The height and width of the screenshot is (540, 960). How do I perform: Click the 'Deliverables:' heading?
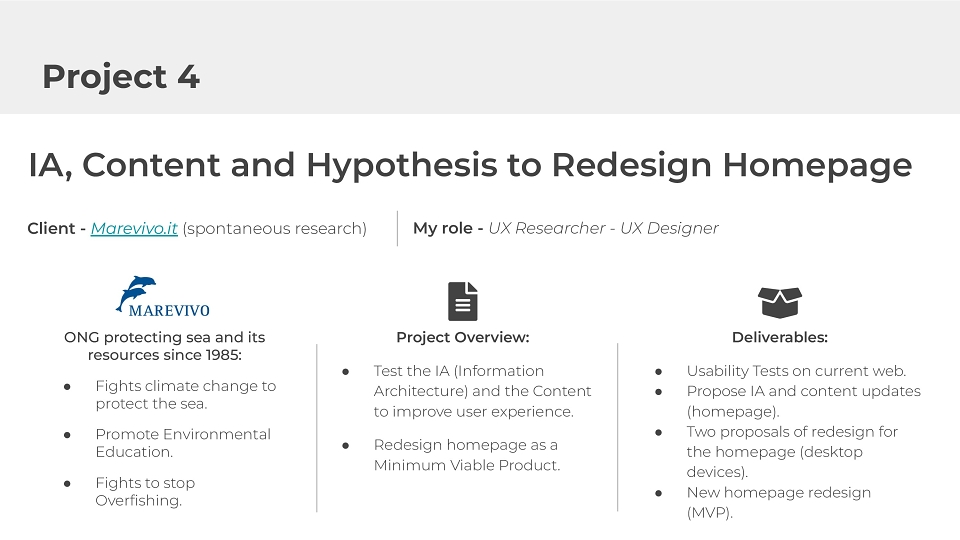(779, 337)
